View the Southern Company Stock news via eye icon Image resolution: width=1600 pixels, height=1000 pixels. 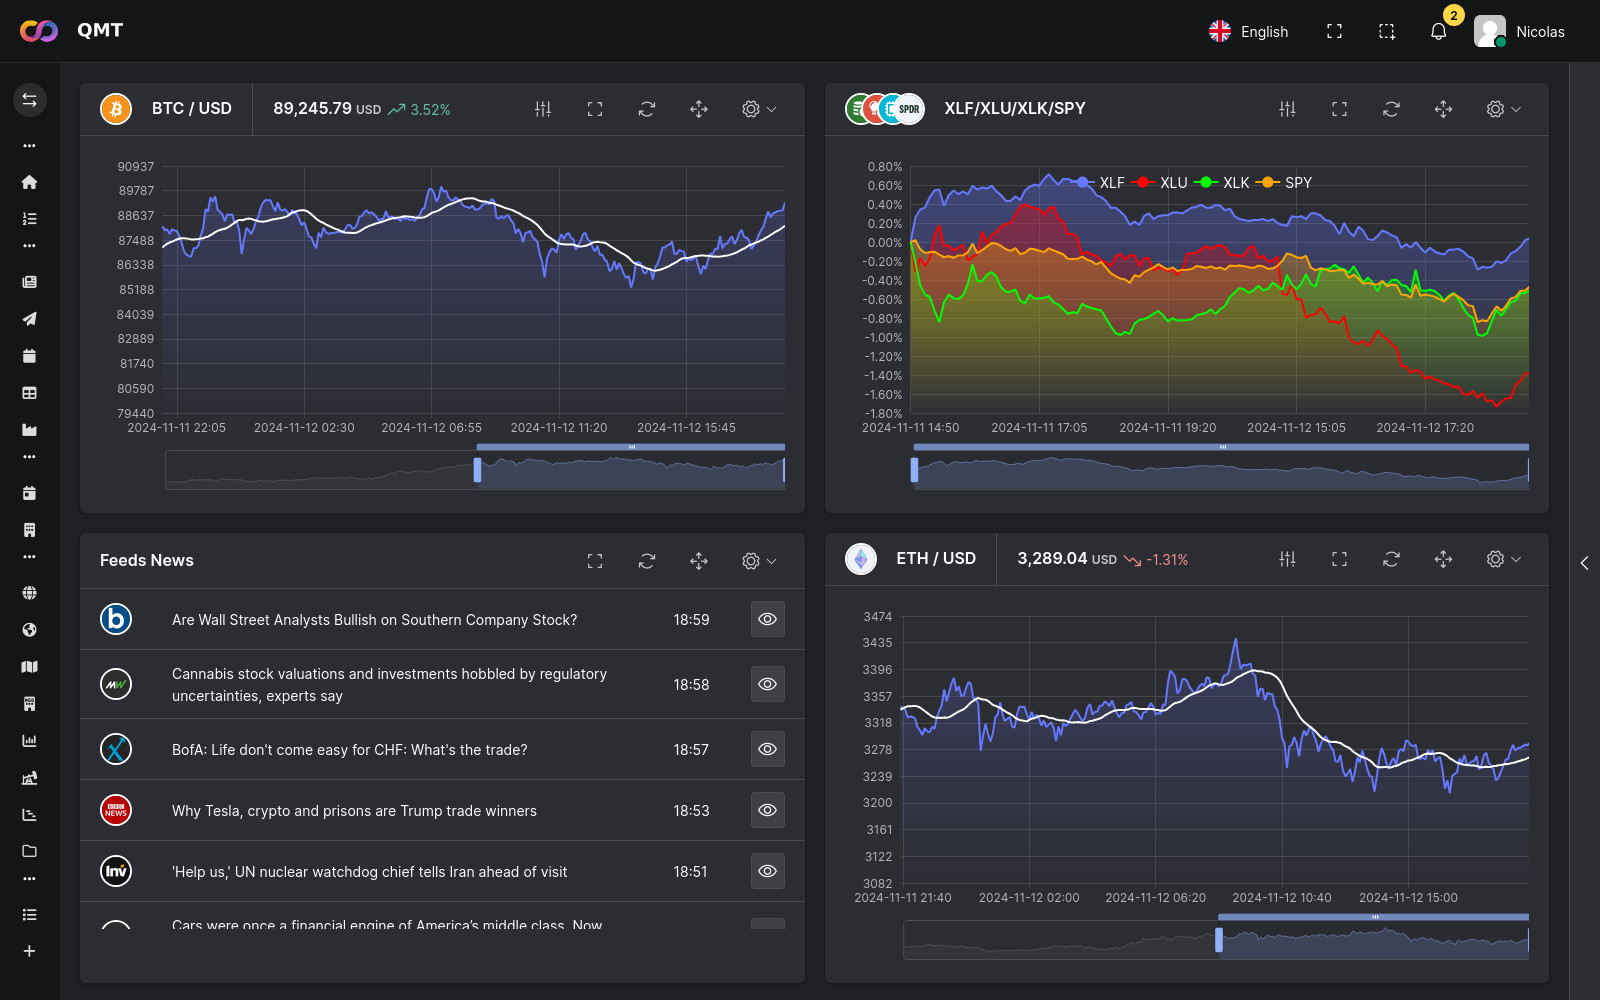[x=767, y=619]
